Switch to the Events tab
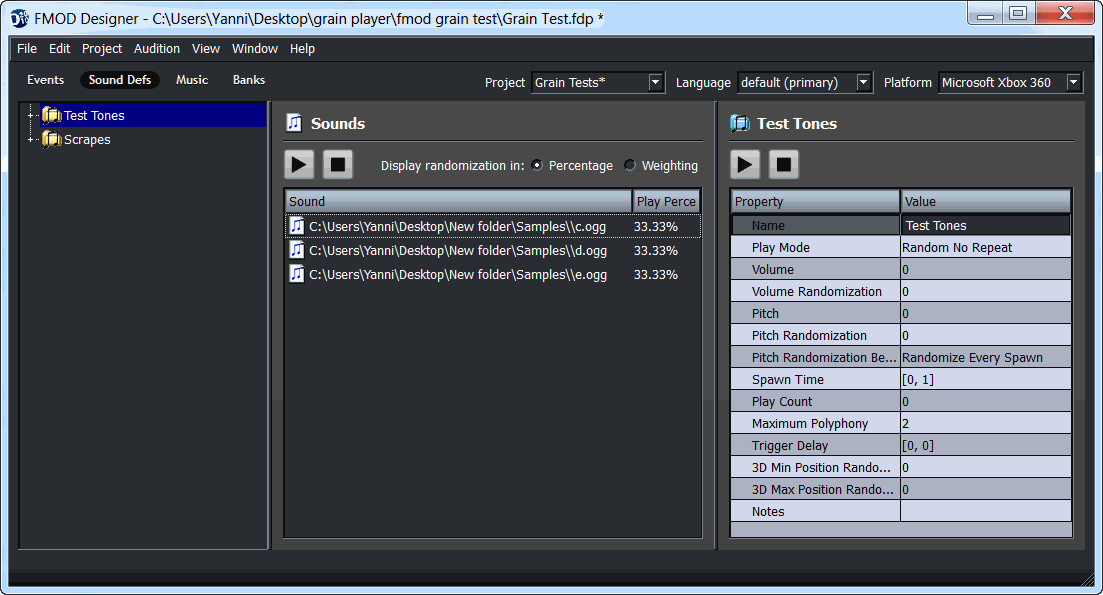The image size is (1103, 595). tap(46, 80)
